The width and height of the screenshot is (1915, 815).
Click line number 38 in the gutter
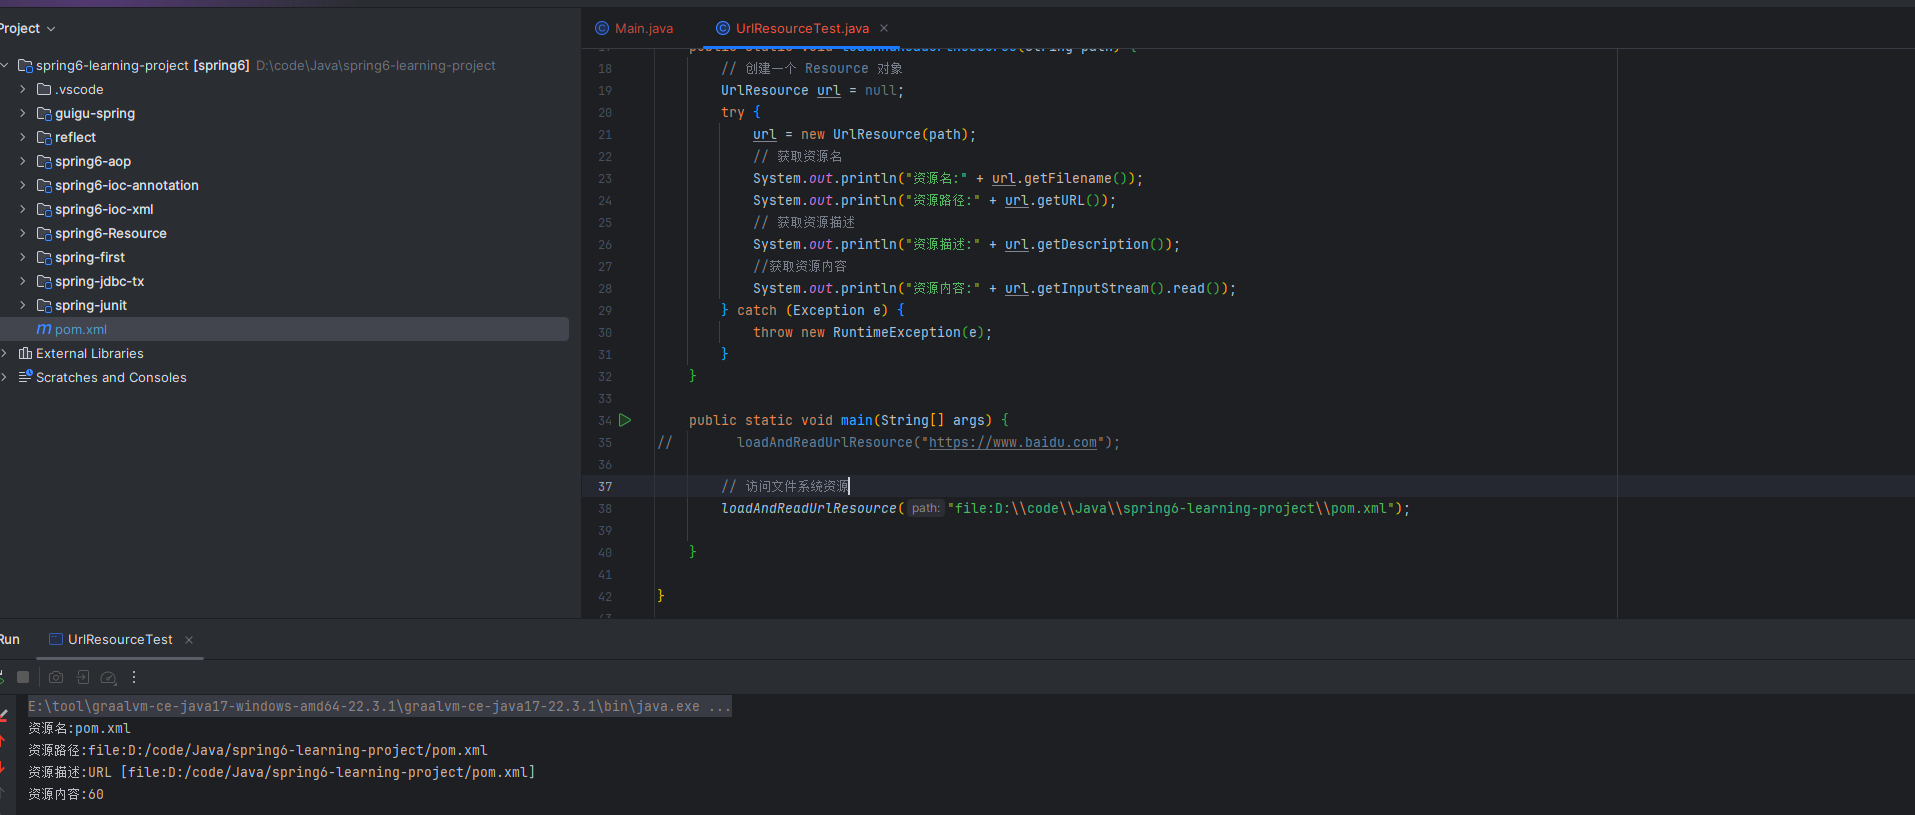pos(605,508)
